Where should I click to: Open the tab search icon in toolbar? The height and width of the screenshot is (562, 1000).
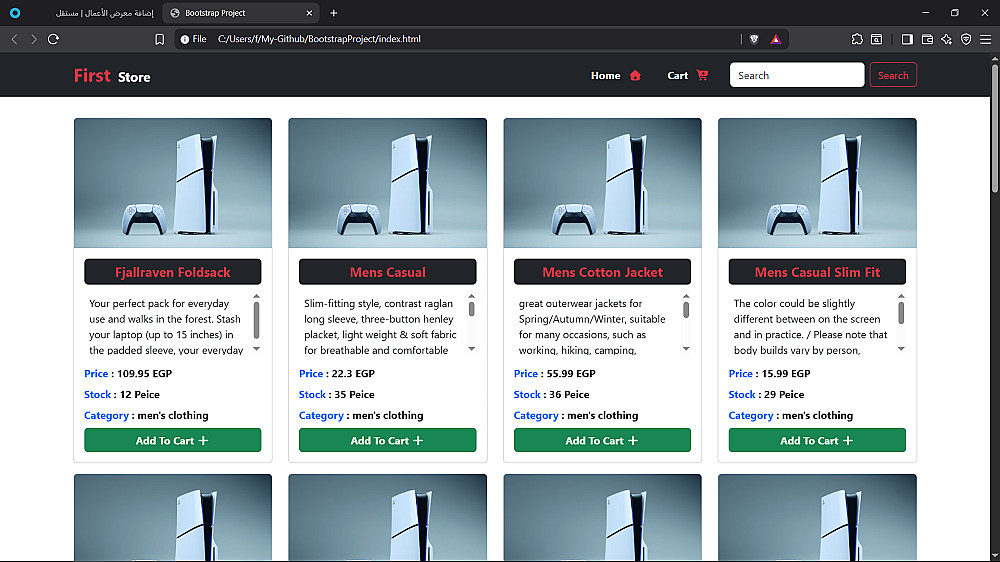click(x=877, y=39)
